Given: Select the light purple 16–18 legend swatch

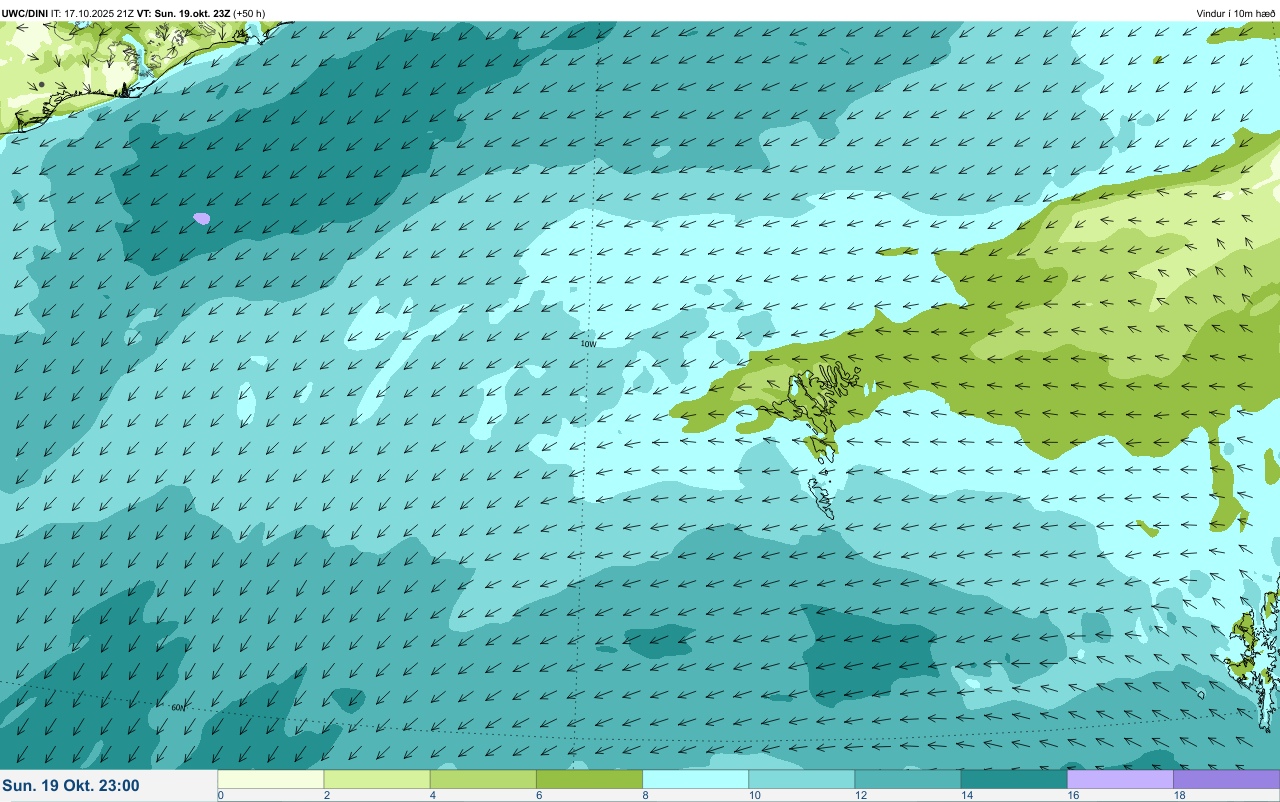Looking at the screenshot, I should tap(1120, 779).
